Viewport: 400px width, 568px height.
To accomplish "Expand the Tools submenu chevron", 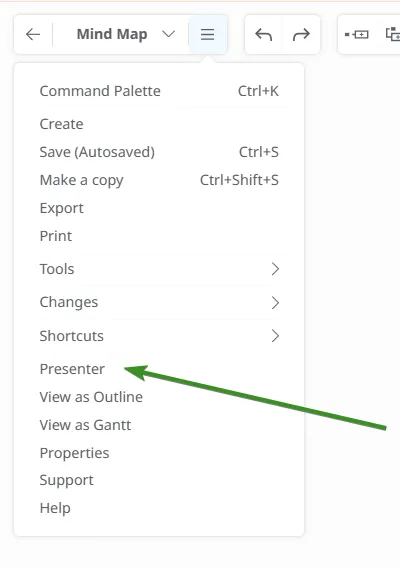I will 275,269.
